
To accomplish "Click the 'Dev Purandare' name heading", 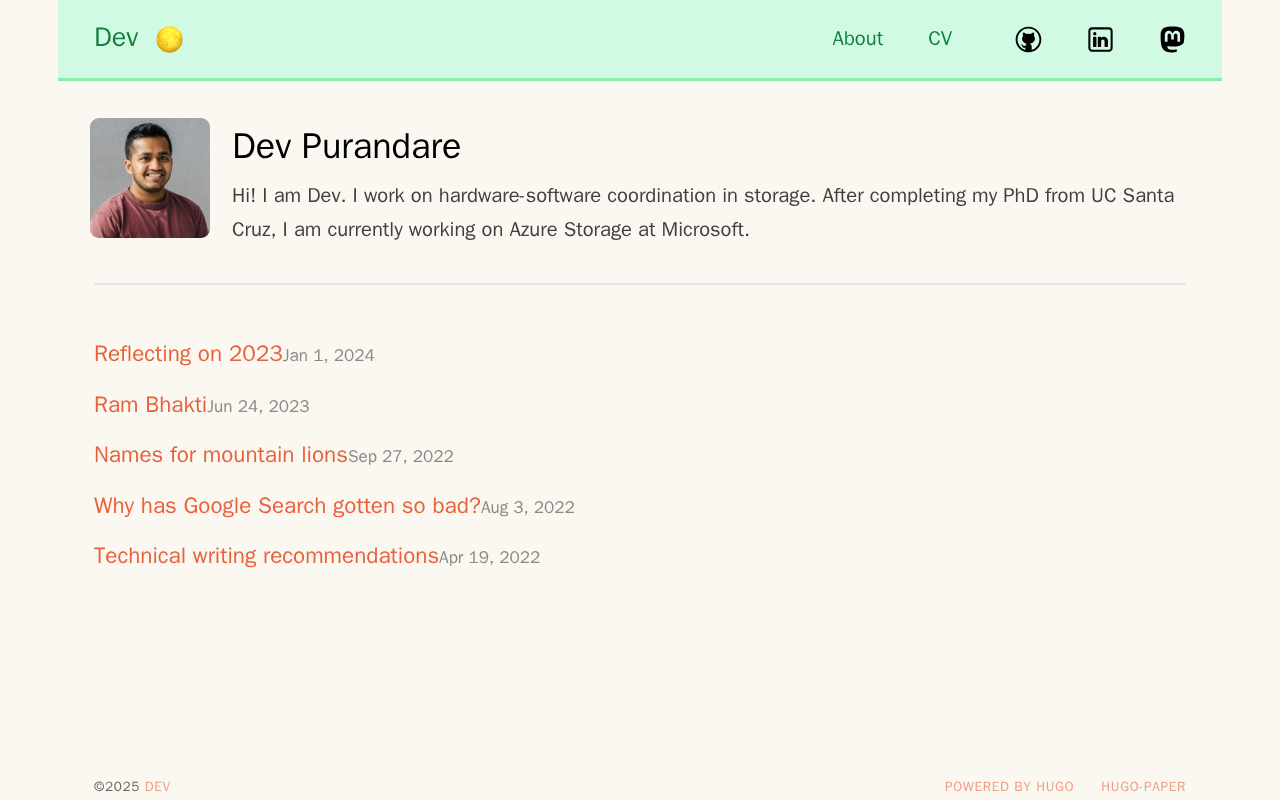I will (x=346, y=147).
